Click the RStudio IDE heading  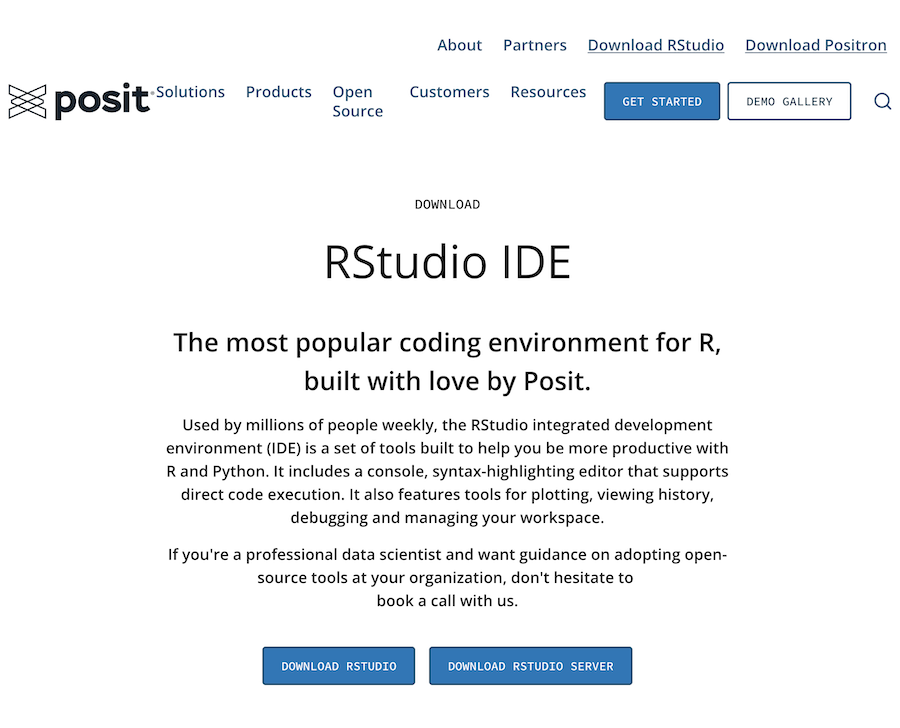click(448, 262)
